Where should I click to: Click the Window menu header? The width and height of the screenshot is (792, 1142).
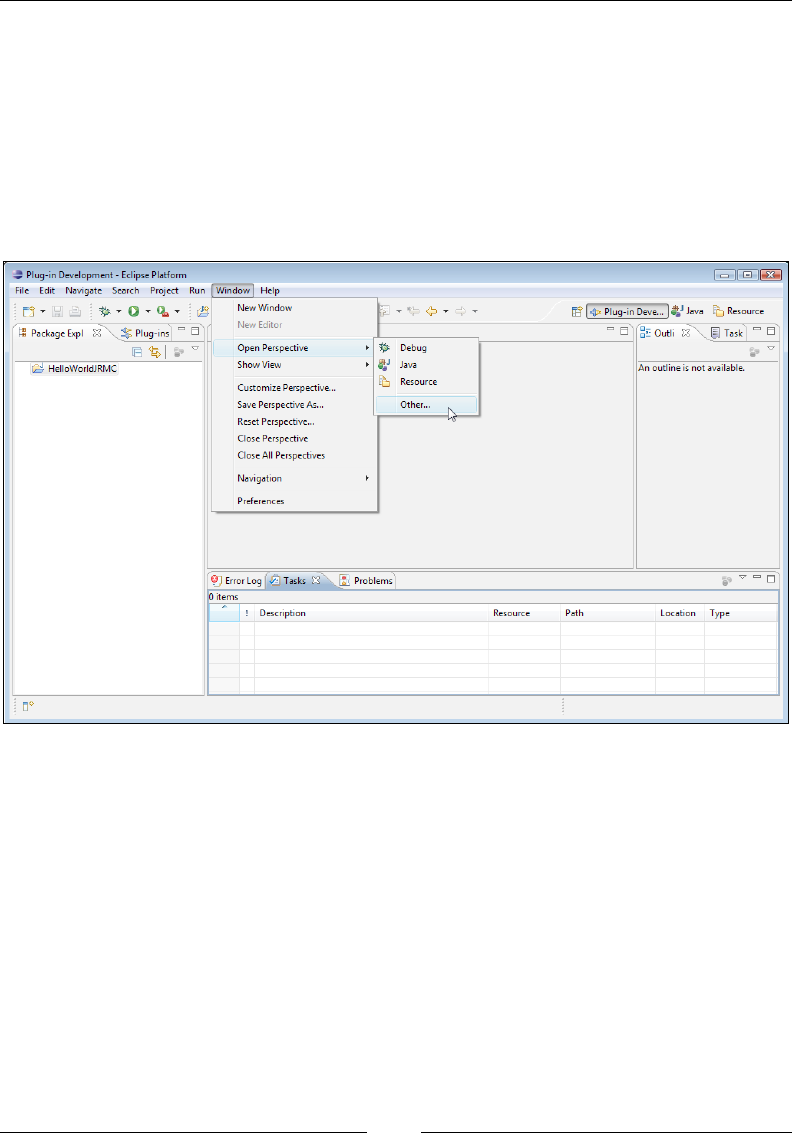tap(232, 291)
